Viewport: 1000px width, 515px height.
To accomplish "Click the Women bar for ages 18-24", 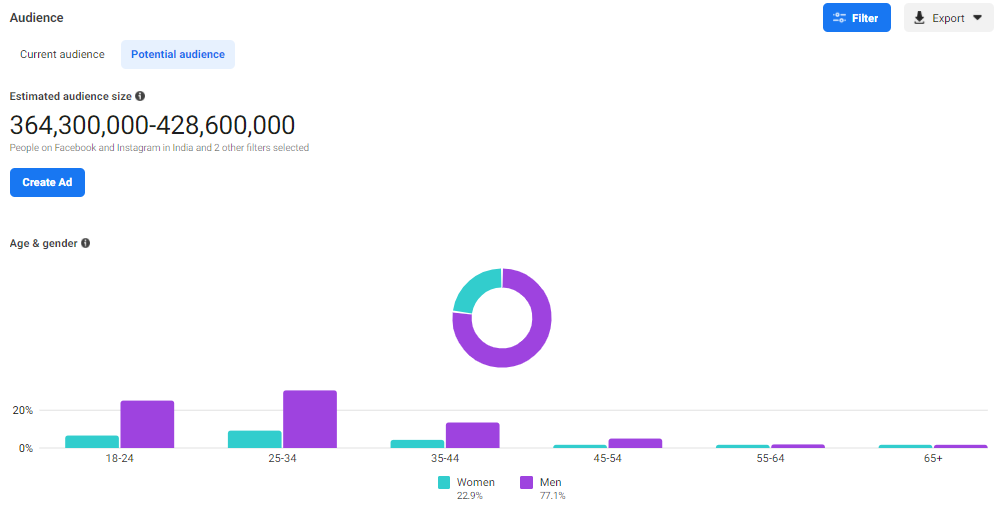I will (x=92, y=442).
